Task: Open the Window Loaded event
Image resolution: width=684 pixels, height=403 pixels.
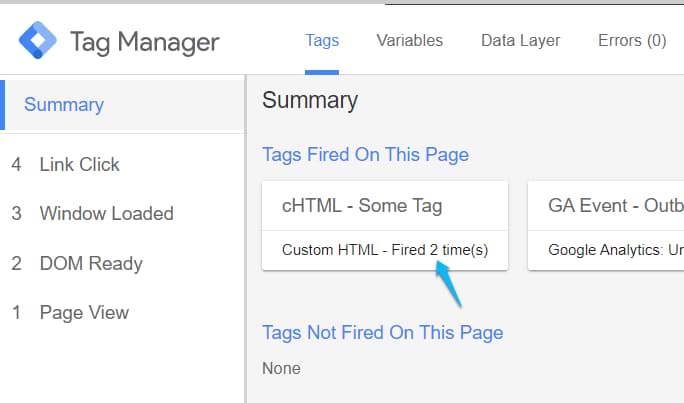Action: point(106,214)
